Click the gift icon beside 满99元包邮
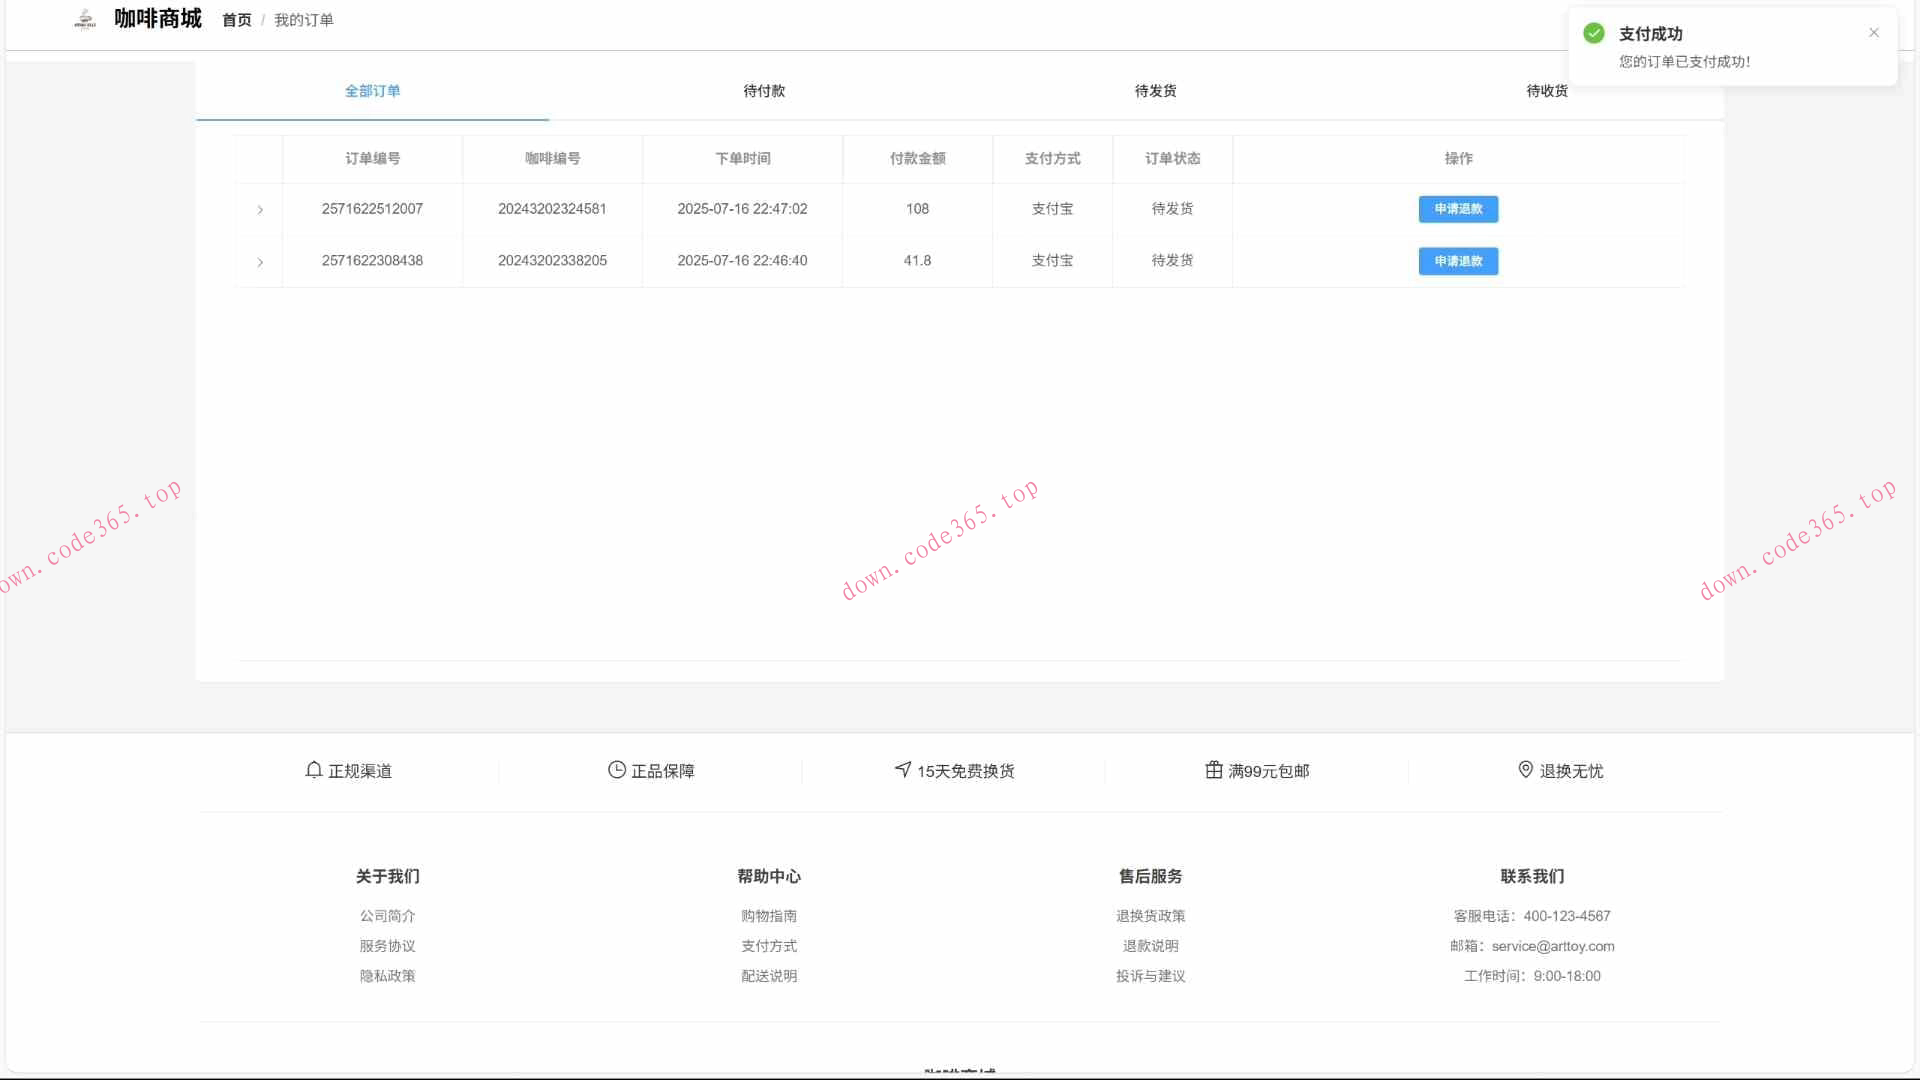 pyautogui.click(x=1214, y=770)
